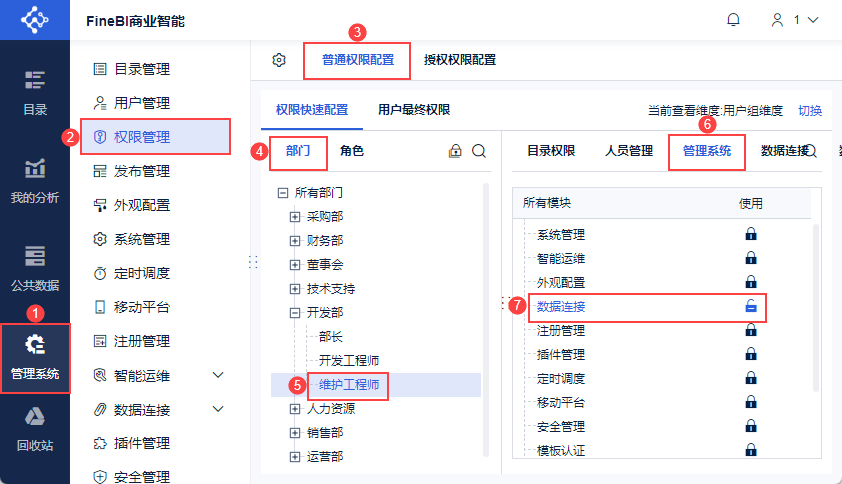Open the settings gear icon beside 普通权限配置
Viewport: 842px width, 484px height.
[279, 60]
